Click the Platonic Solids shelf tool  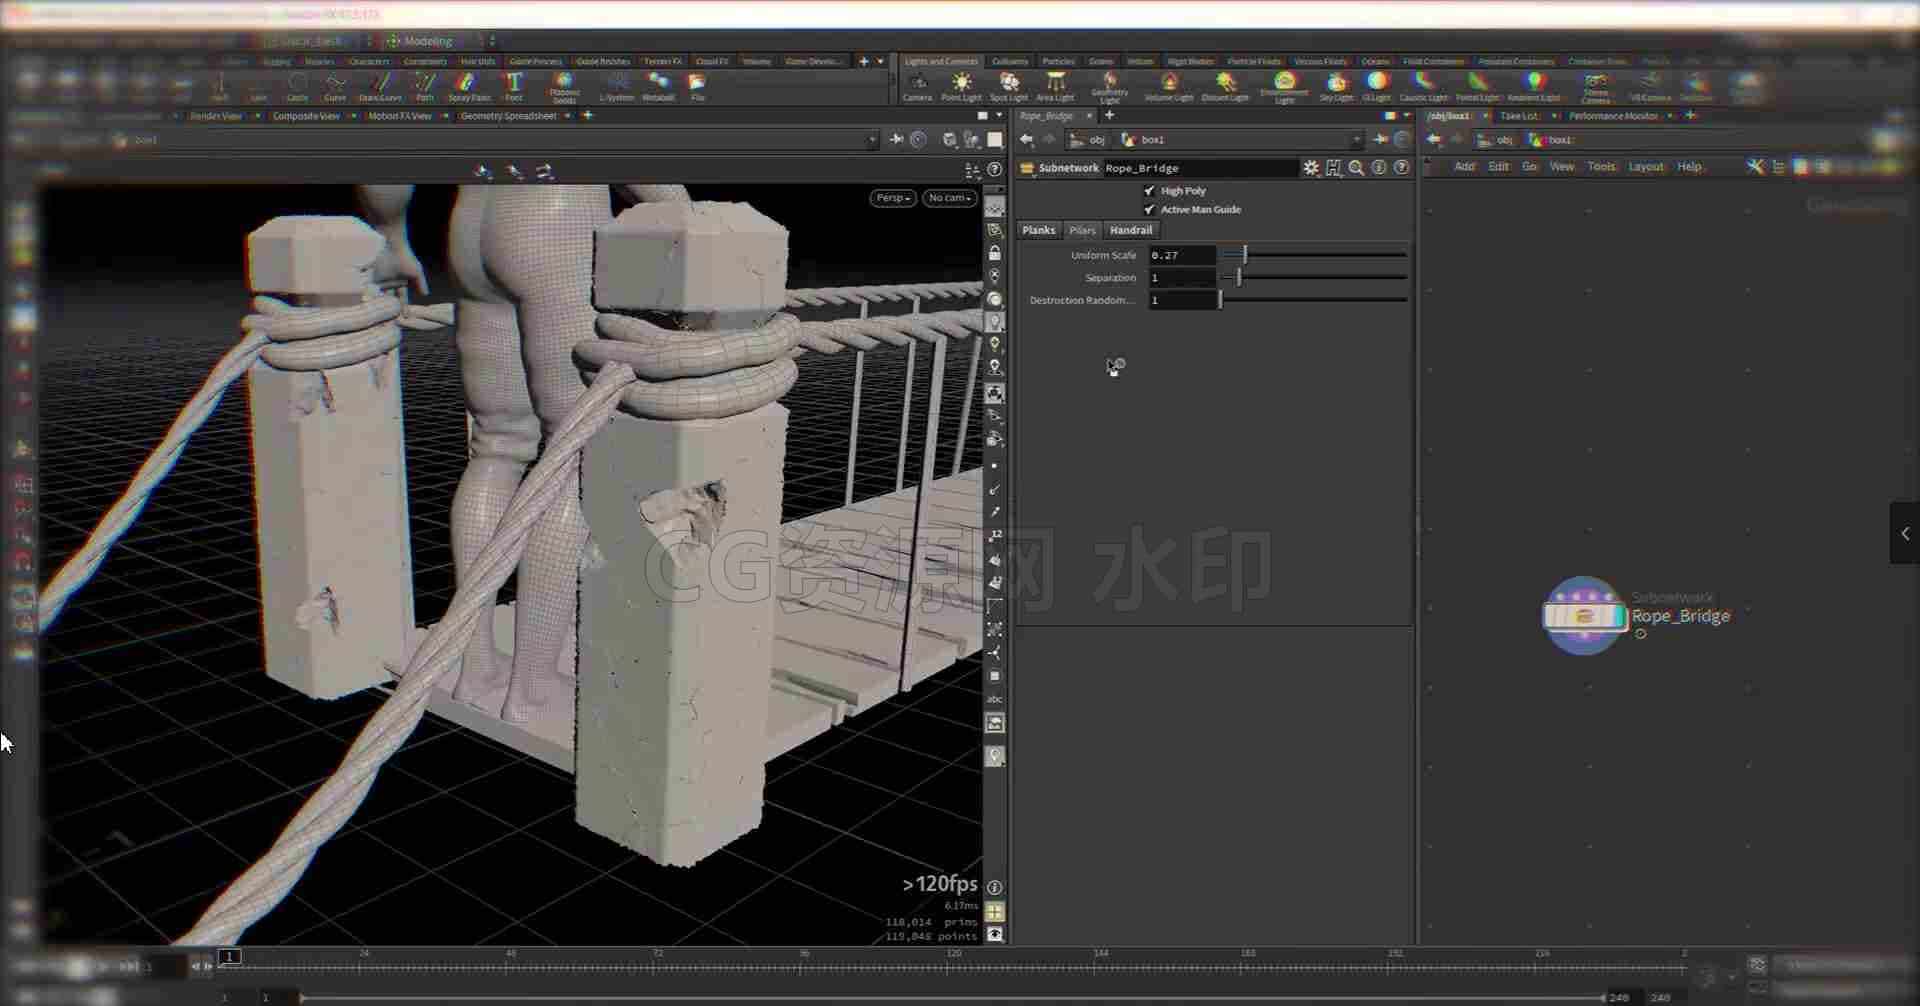click(x=564, y=87)
